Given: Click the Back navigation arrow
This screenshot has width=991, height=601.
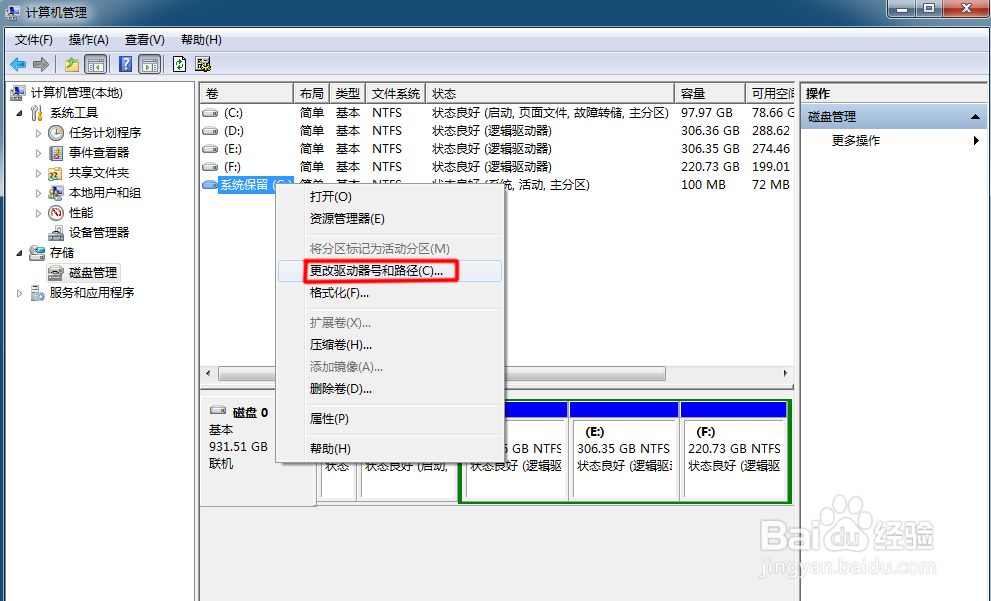Looking at the screenshot, I should pyautogui.click(x=18, y=64).
